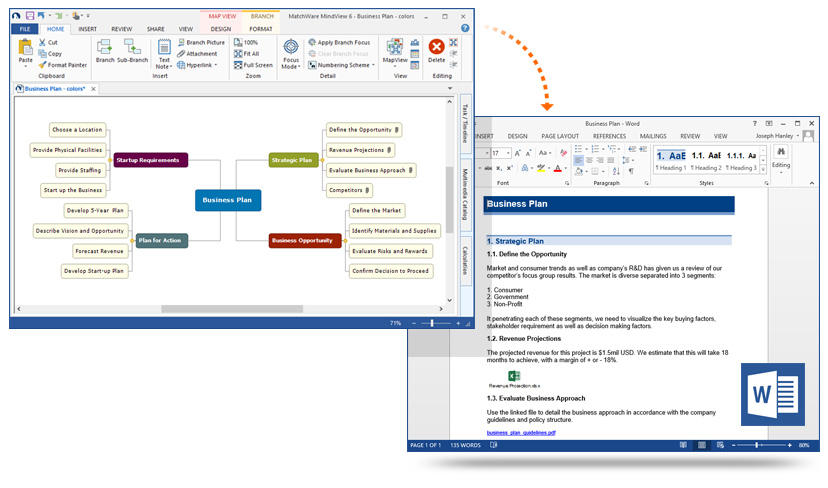This screenshot has width=828, height=488.
Task: Open business_plan_guidelines.pdf link in Word
Action: (x=521, y=433)
